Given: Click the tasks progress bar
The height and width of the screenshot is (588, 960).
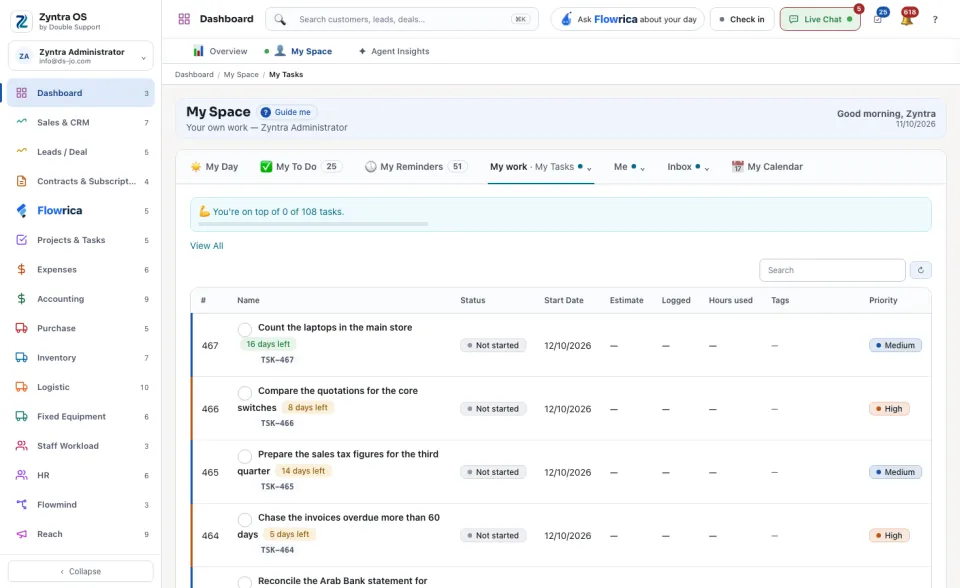Looking at the screenshot, I should pyautogui.click(x=313, y=224).
